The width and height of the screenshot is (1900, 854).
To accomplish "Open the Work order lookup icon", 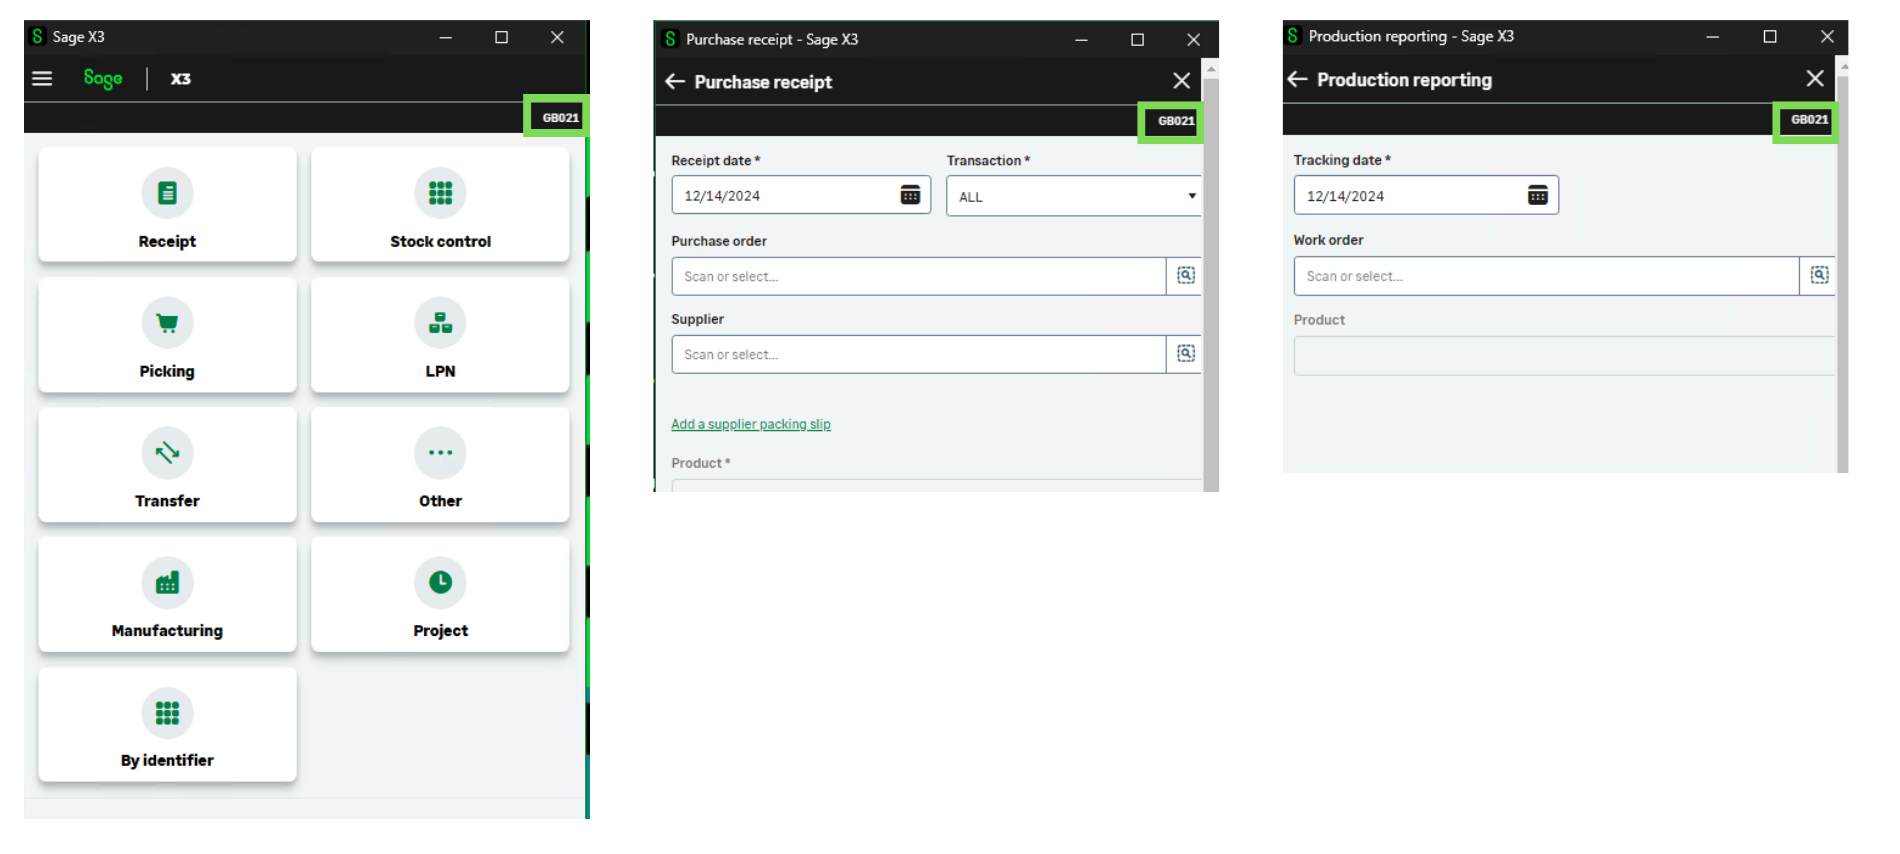I will coord(1819,275).
